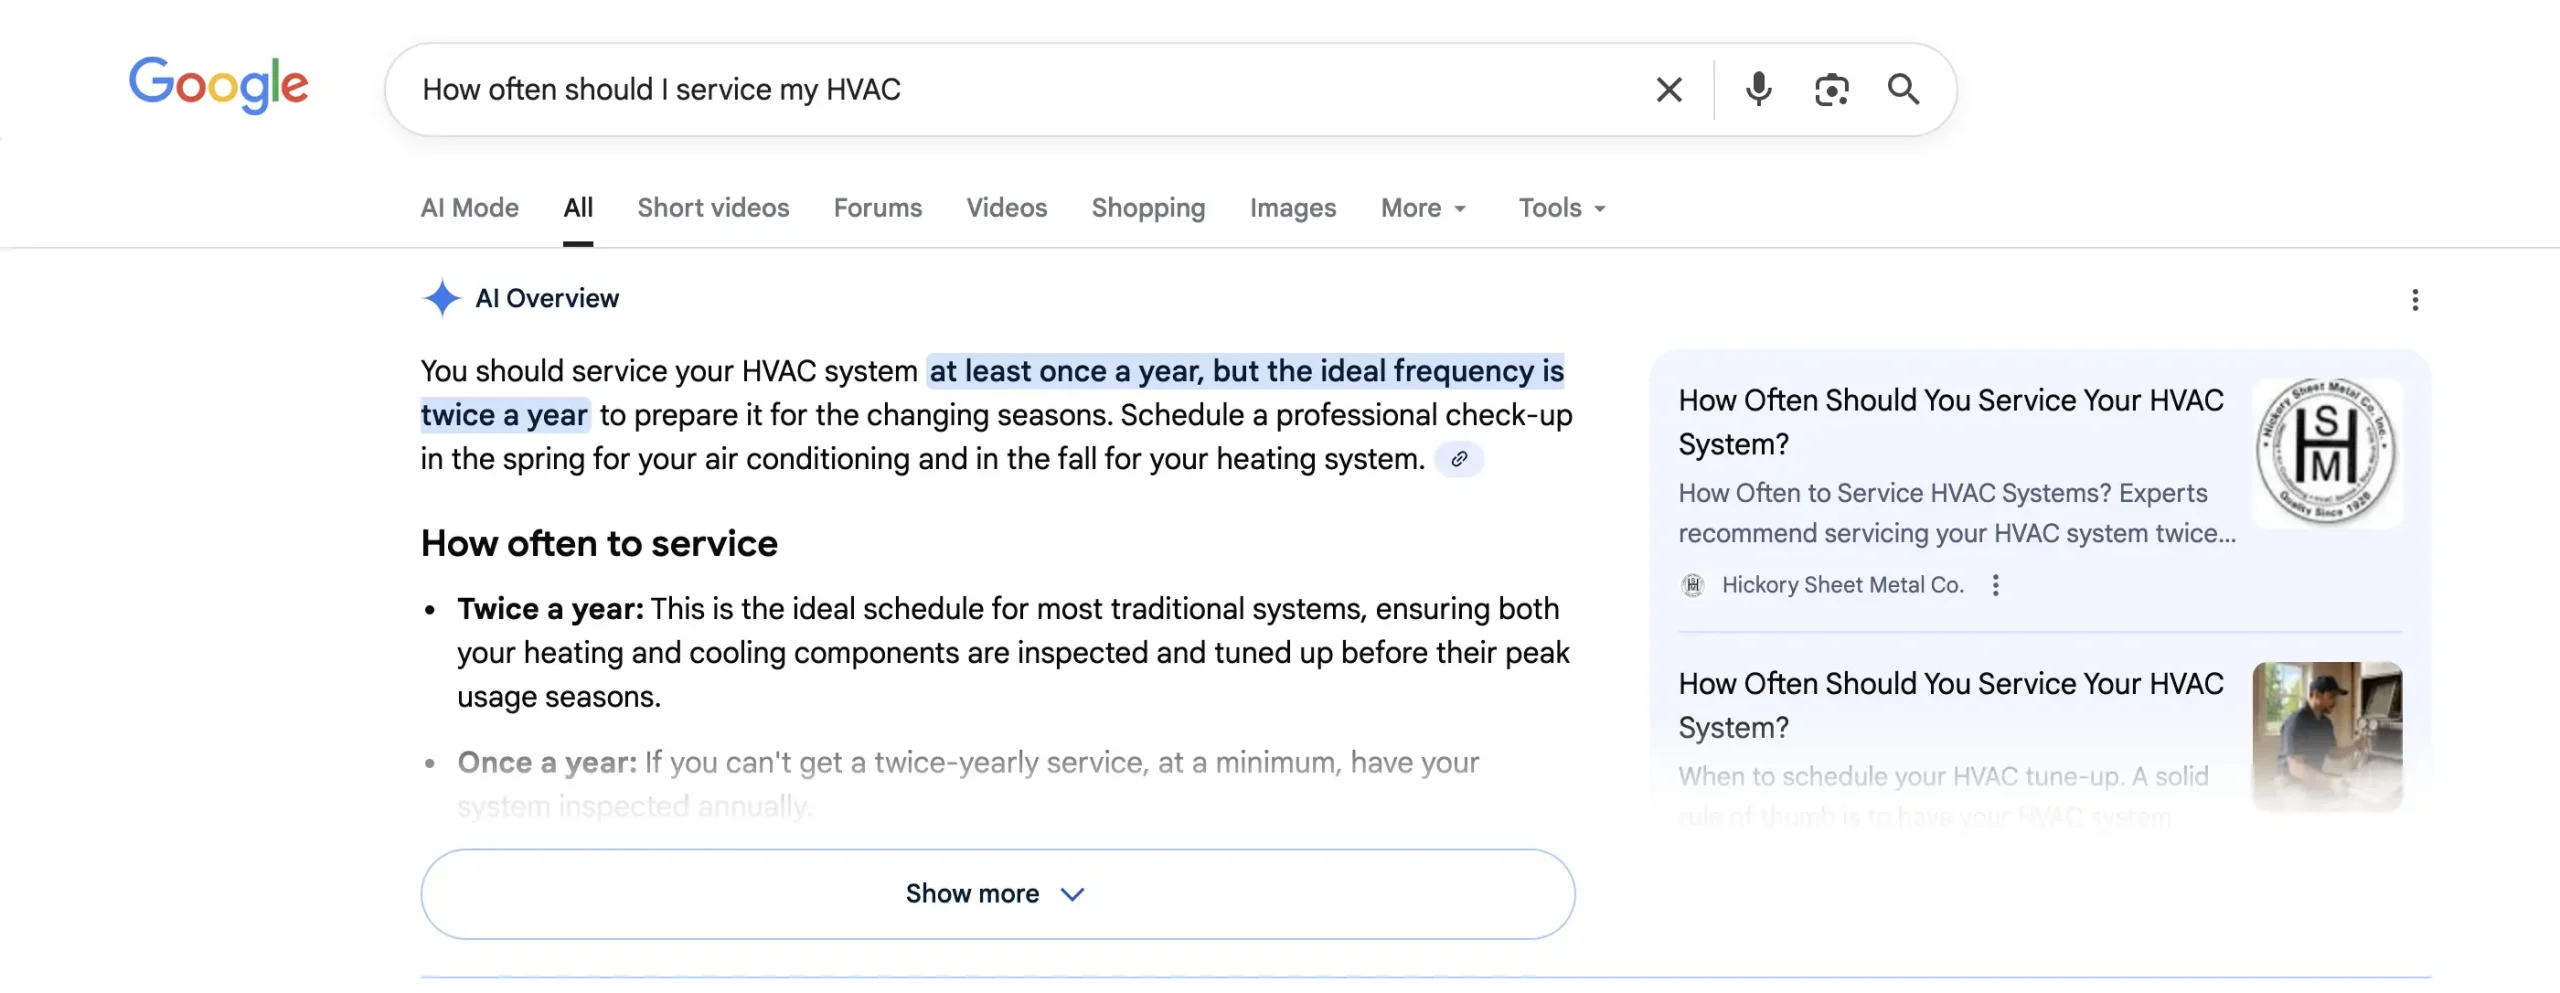Open the first Hickory Sheet Metal article link
The width and height of the screenshot is (2560, 993).
coord(1949,422)
